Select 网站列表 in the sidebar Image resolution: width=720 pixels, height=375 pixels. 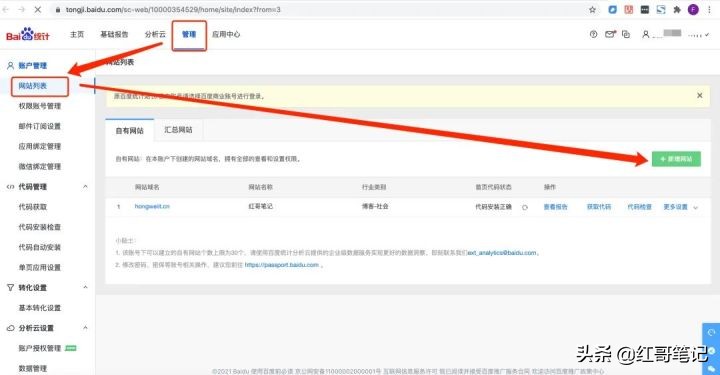tap(33, 86)
